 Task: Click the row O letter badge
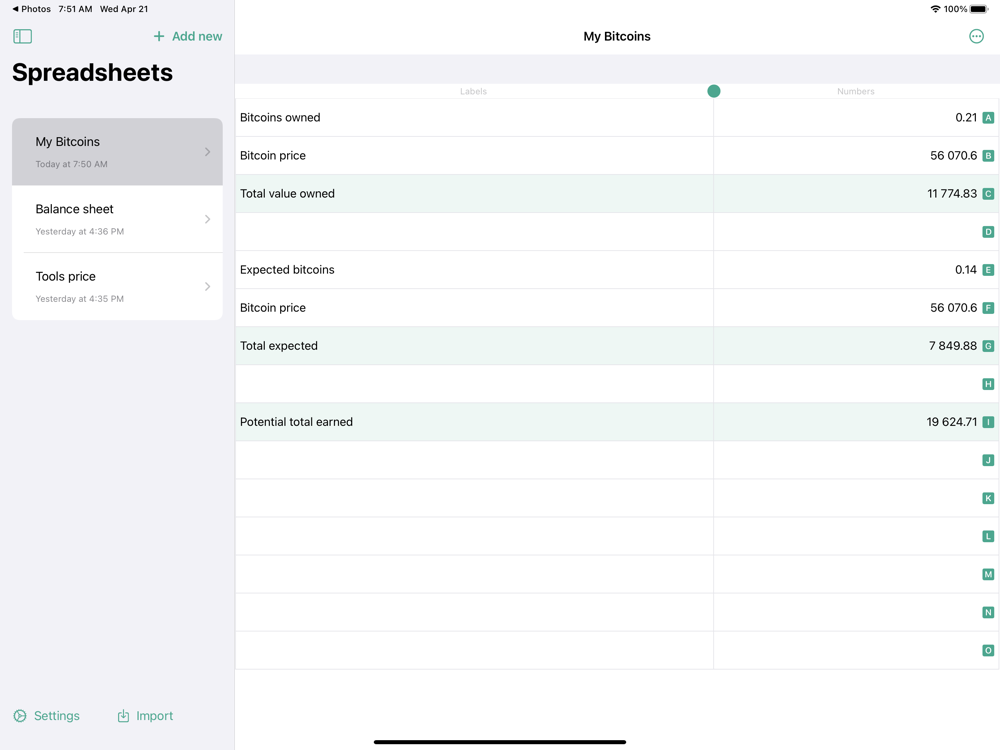988,651
